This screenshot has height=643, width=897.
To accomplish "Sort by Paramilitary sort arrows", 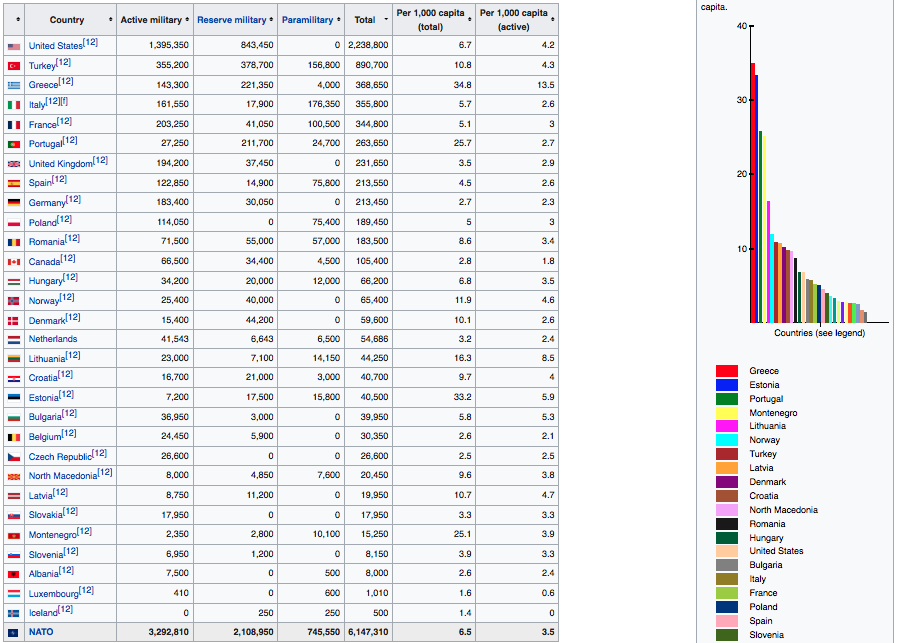I will pyautogui.click(x=339, y=19).
